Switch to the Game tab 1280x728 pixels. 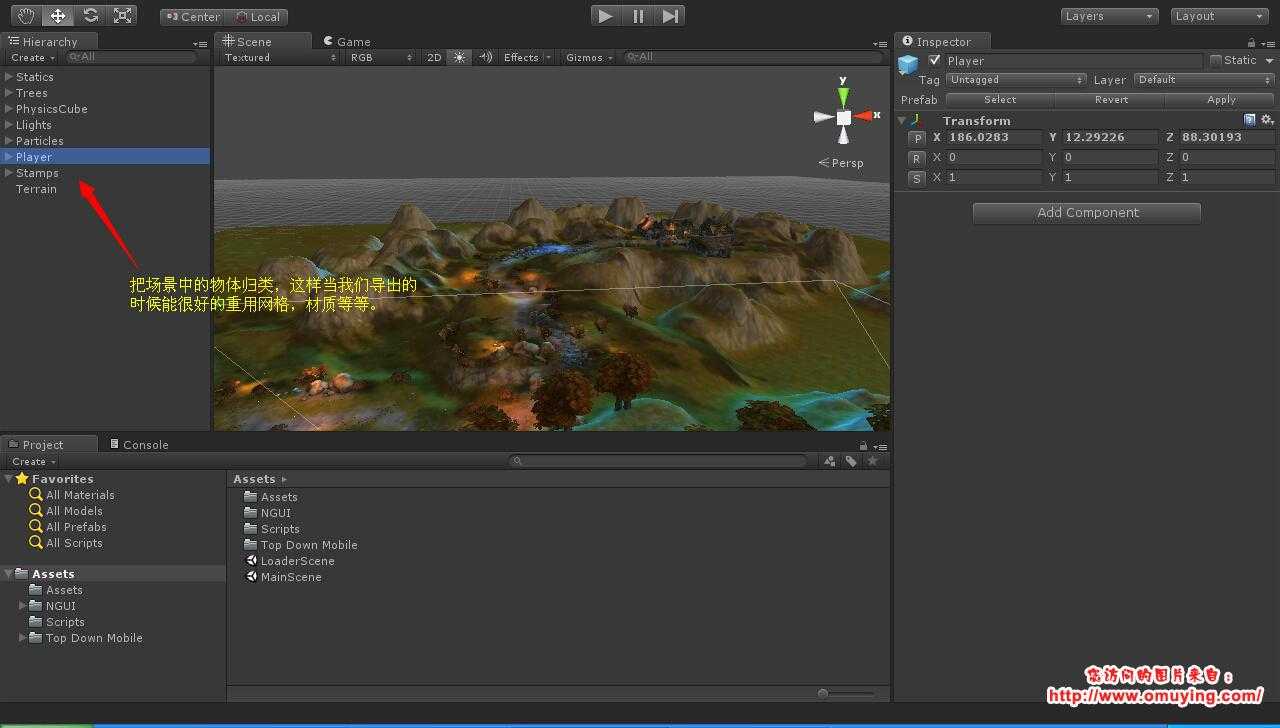click(347, 41)
